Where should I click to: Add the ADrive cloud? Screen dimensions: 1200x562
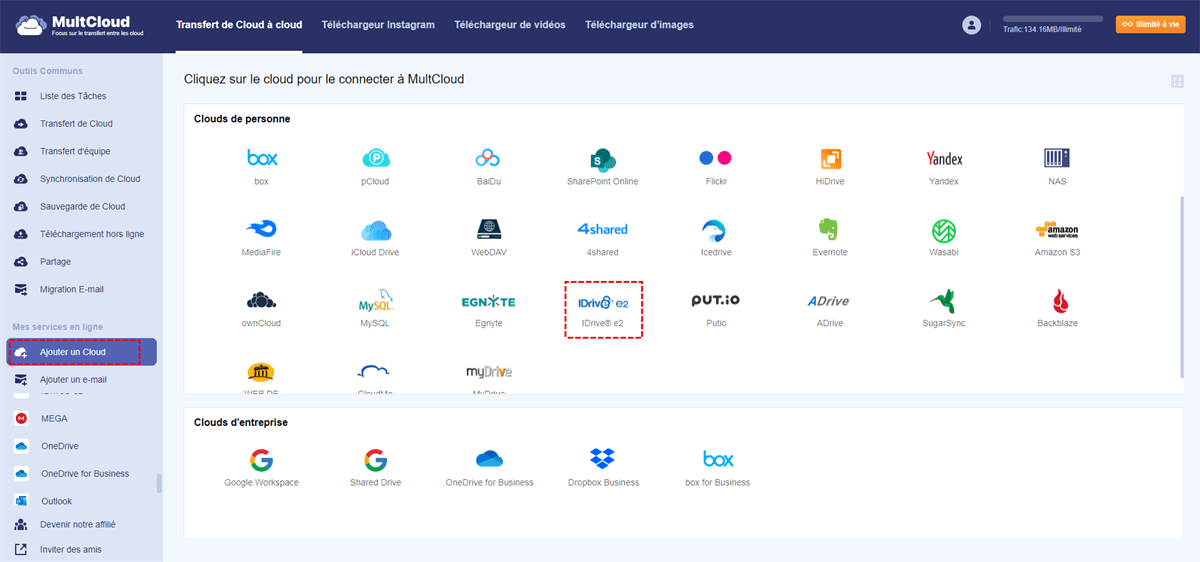coord(830,308)
